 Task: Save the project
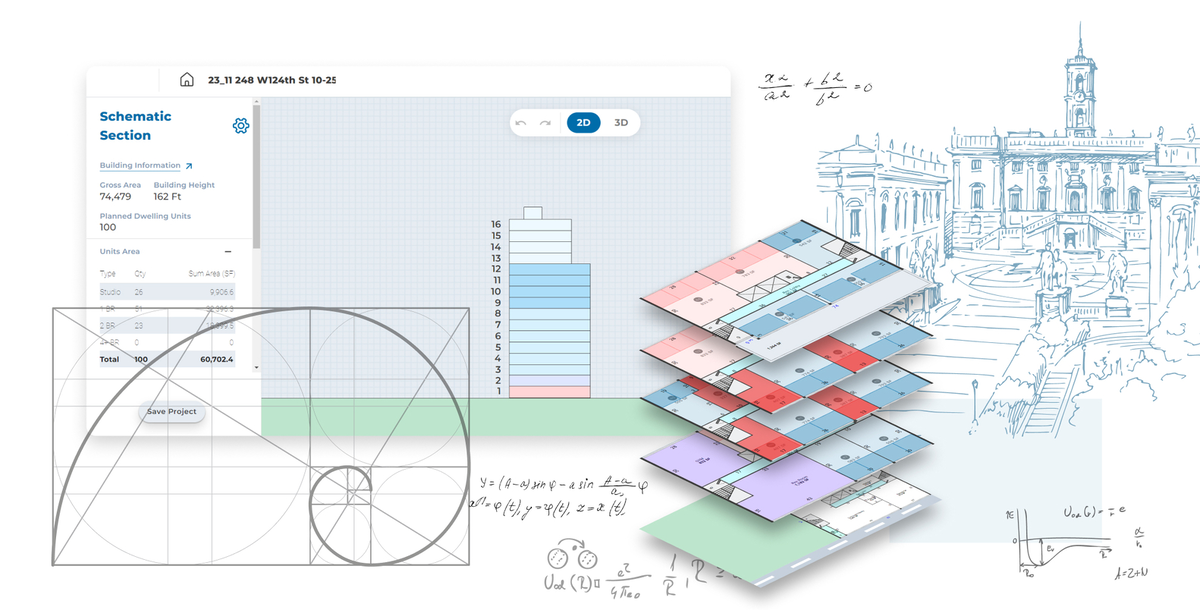pyautogui.click(x=171, y=412)
